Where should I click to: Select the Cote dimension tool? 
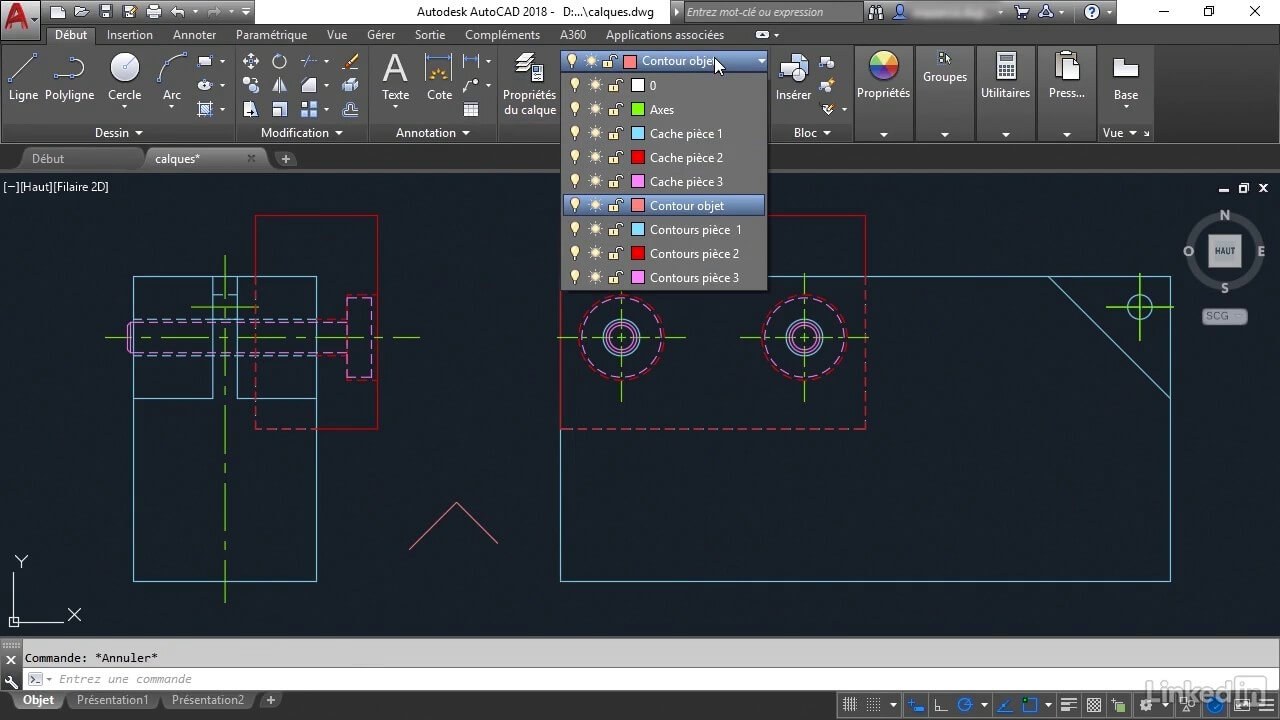(439, 77)
